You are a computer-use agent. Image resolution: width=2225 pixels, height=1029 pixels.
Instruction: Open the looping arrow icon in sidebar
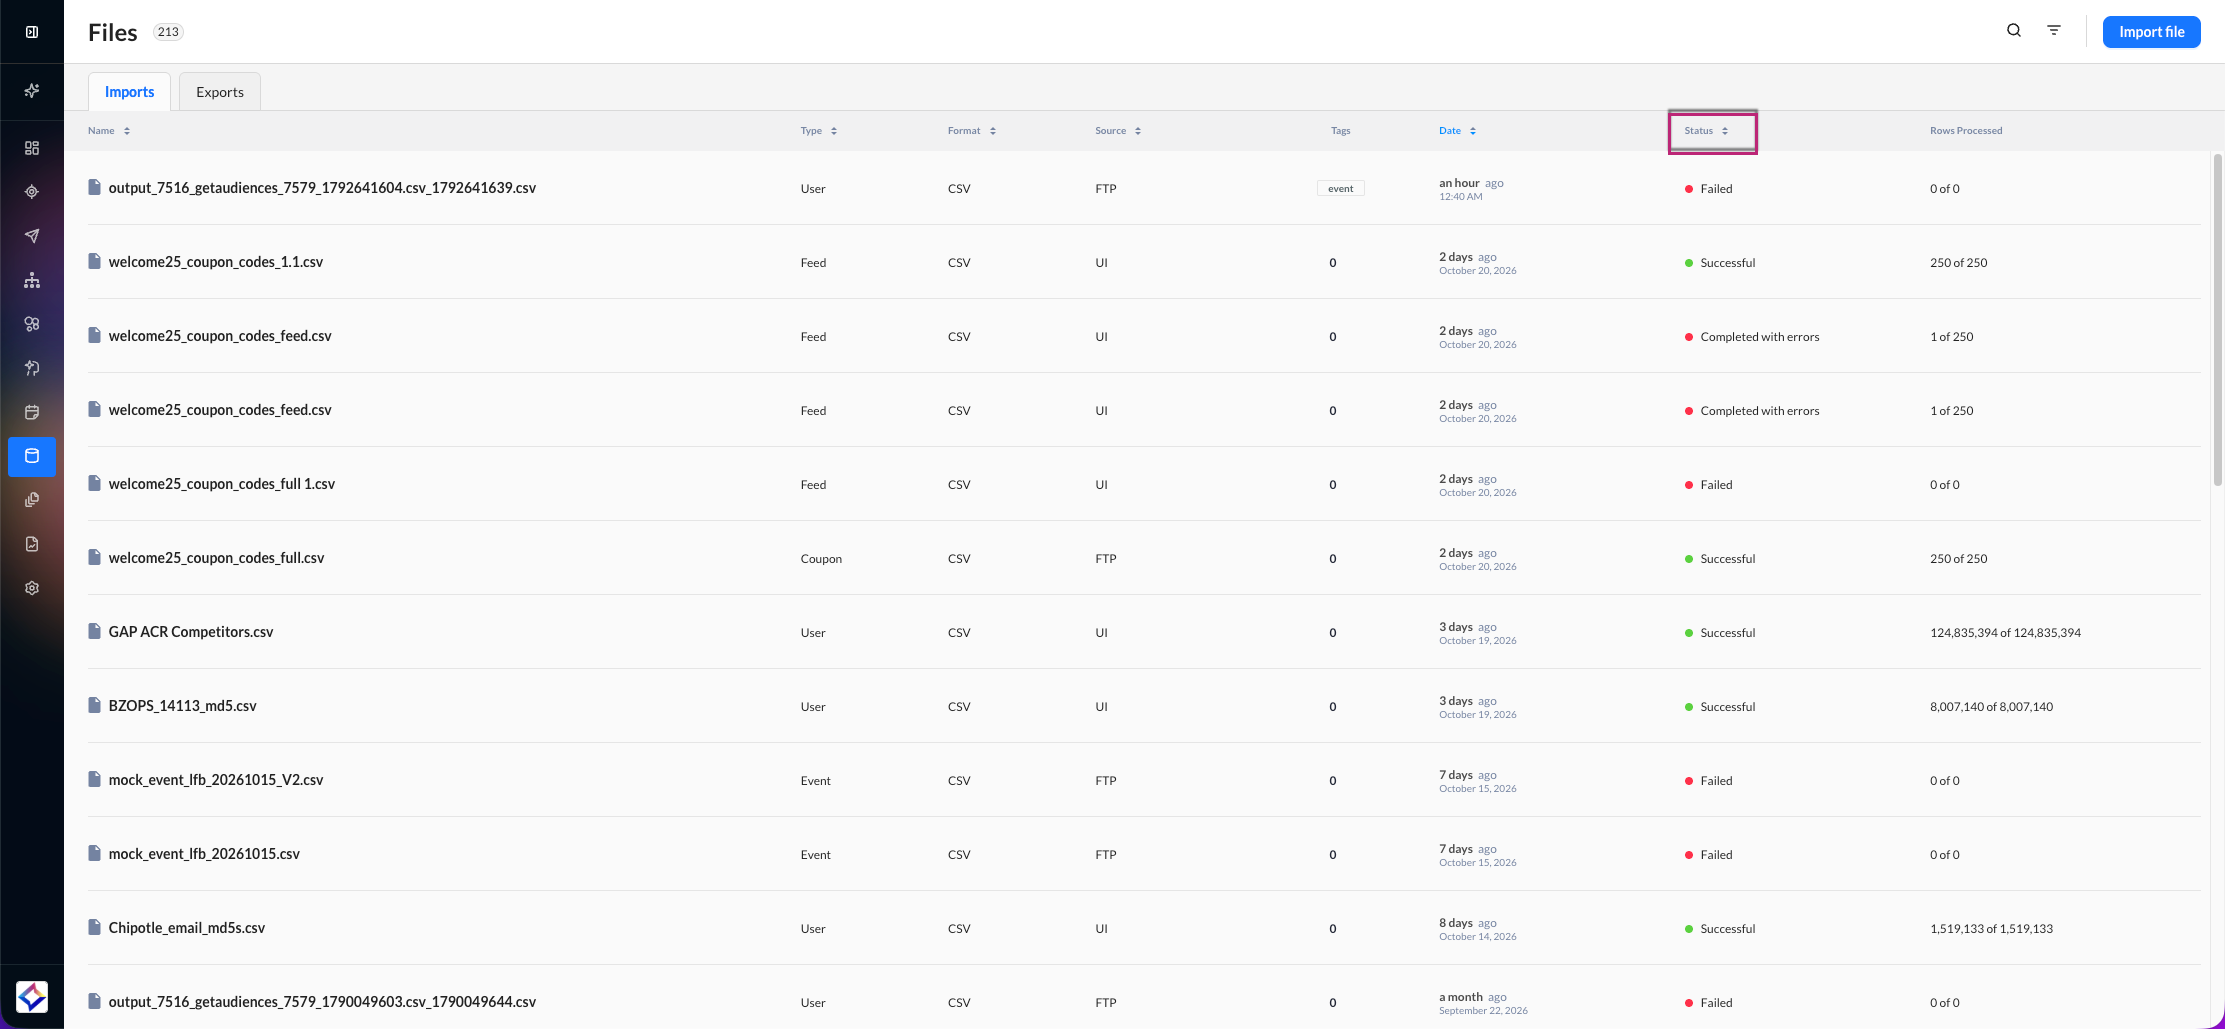click(32, 368)
